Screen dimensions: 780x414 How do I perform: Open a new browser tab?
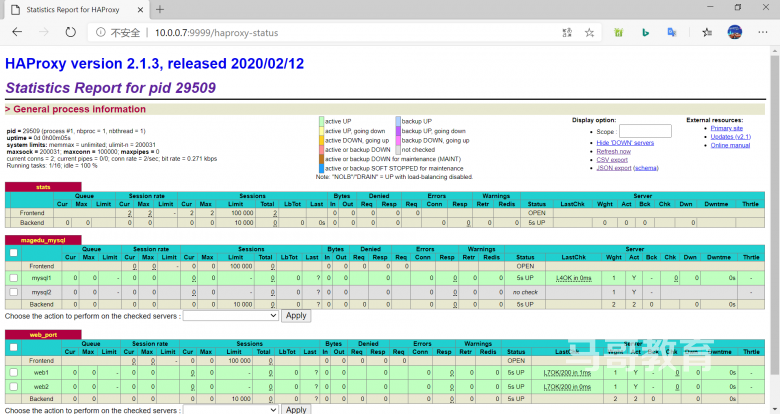160,9
